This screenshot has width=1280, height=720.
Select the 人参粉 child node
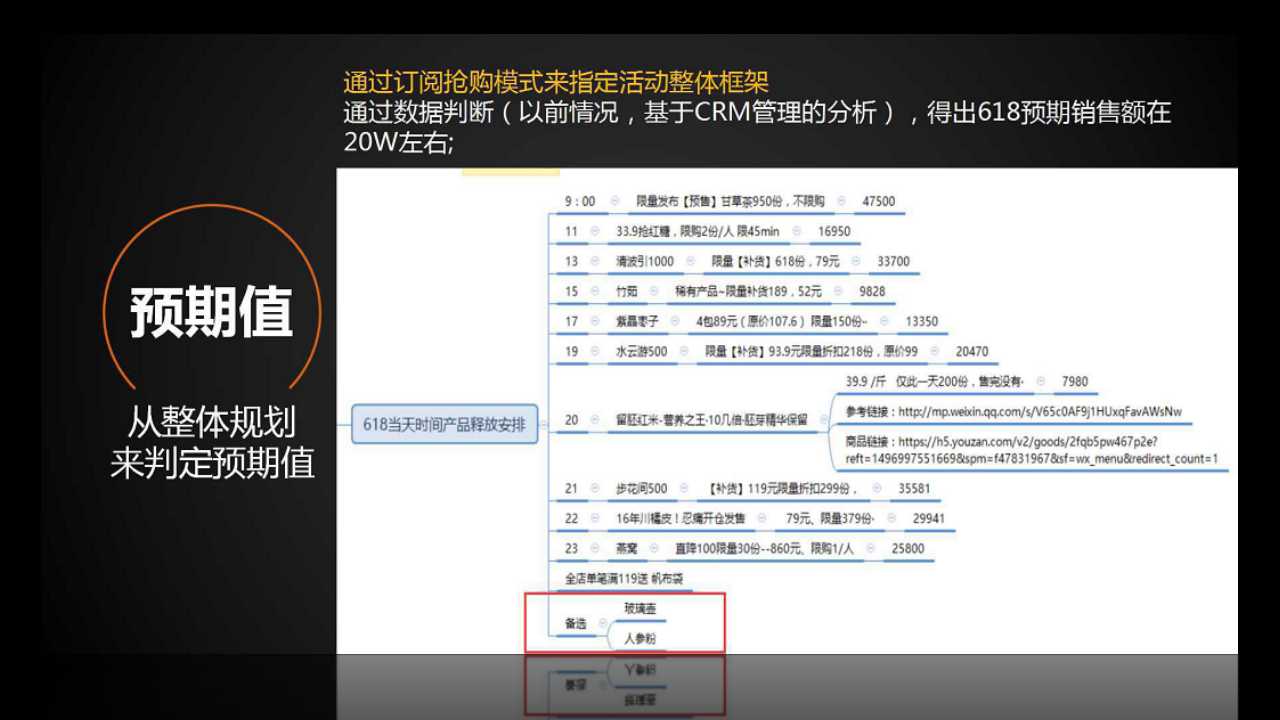(x=640, y=638)
